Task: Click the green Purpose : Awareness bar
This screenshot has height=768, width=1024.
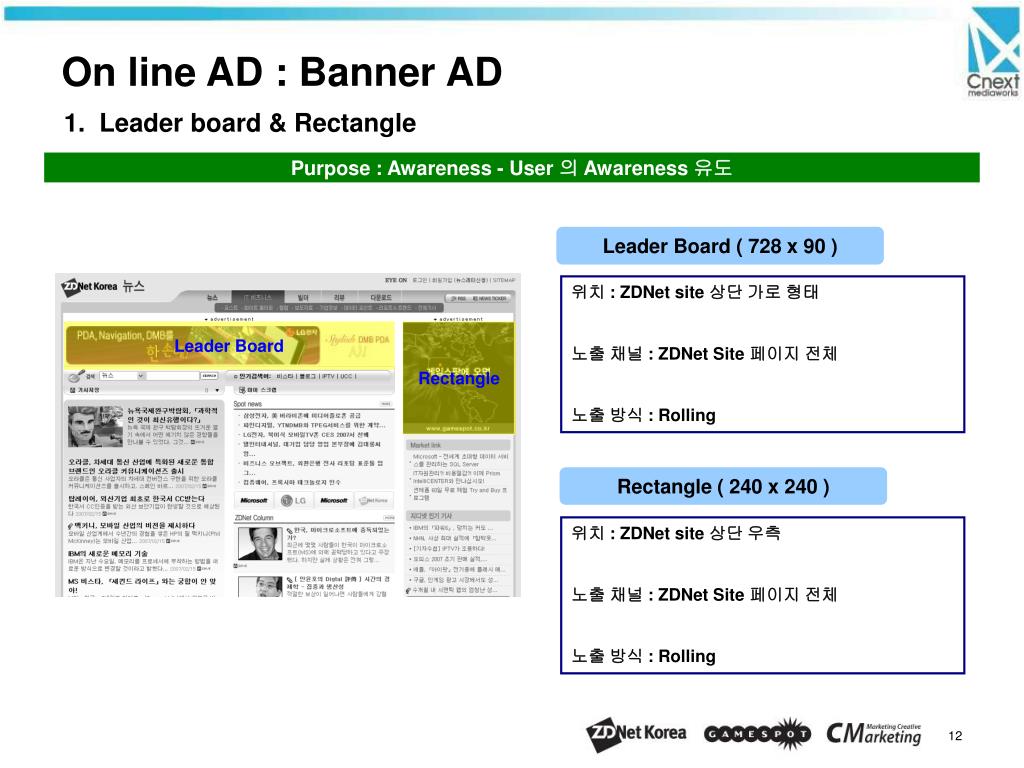Action: coord(511,168)
